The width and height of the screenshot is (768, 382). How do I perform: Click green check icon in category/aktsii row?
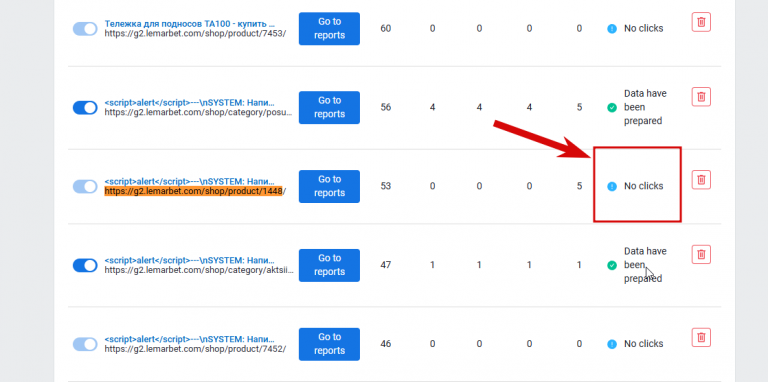tap(612, 265)
